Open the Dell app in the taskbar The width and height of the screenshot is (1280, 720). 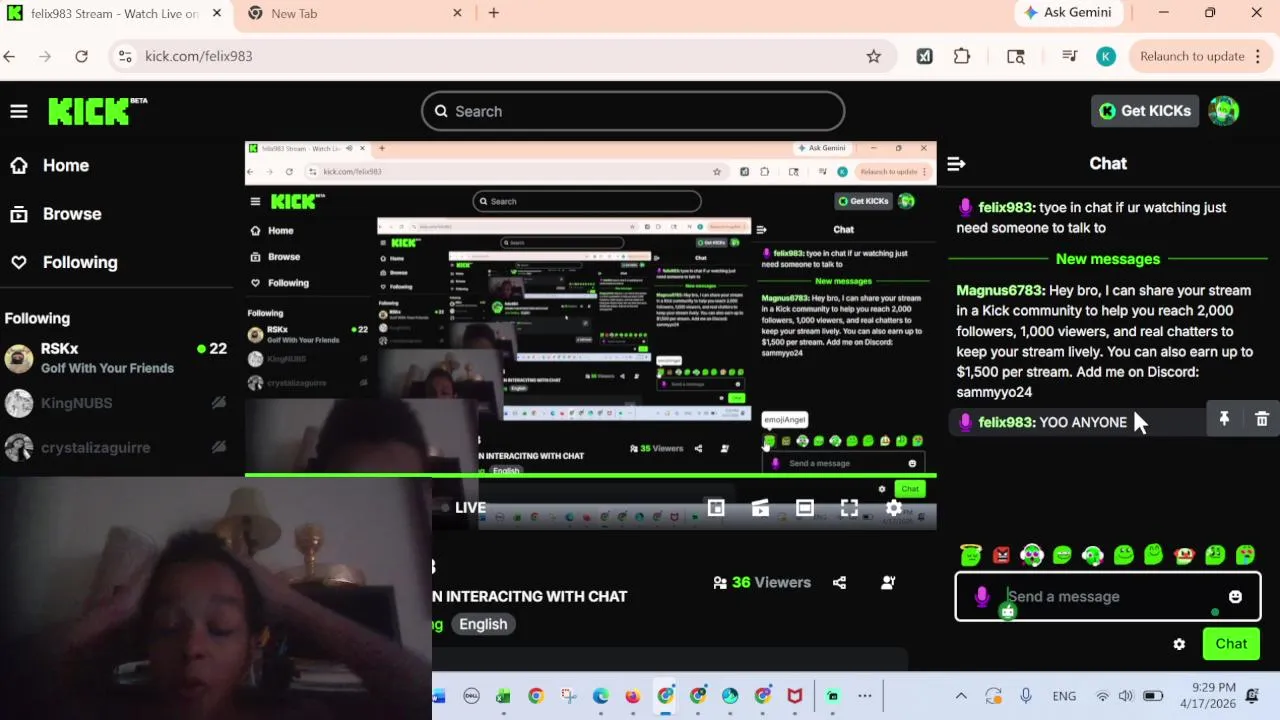471,696
